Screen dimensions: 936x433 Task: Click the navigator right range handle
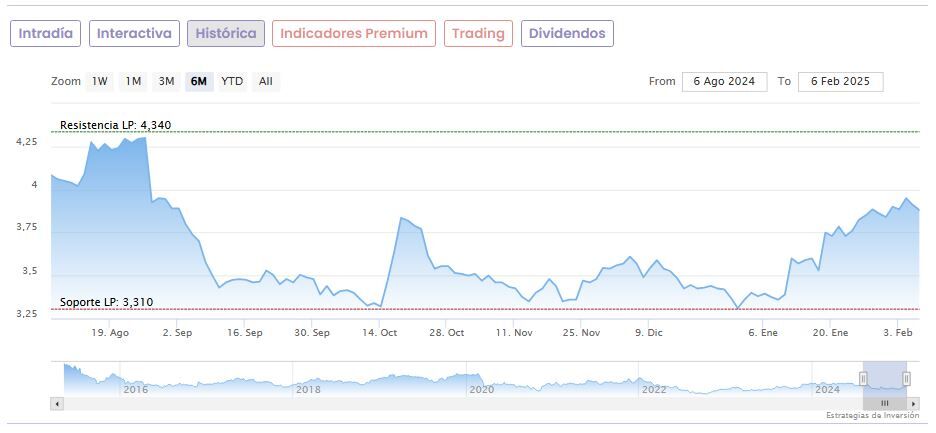(906, 378)
